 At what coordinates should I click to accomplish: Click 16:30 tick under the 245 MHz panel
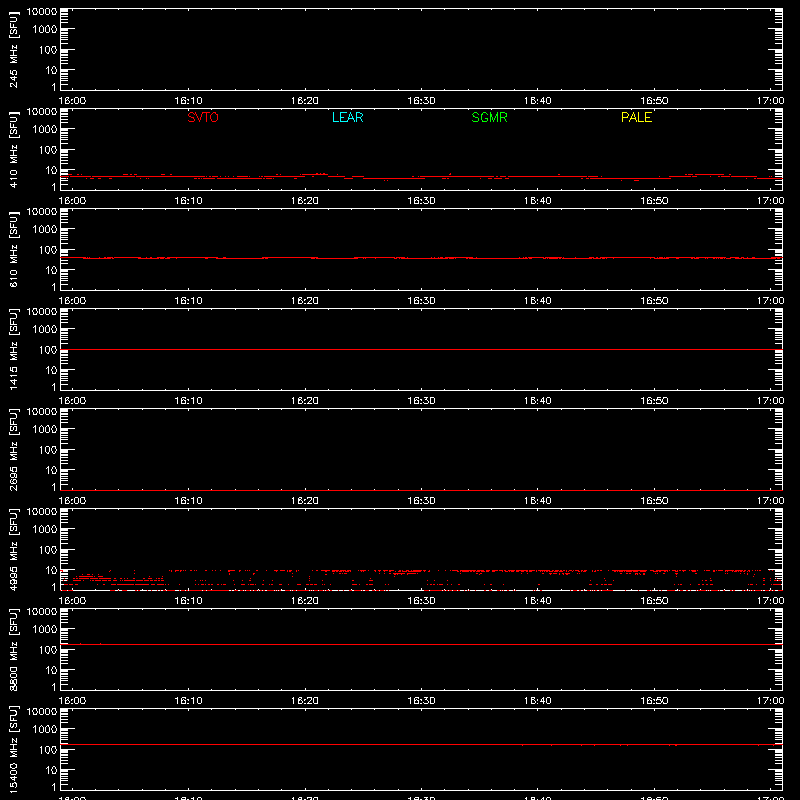point(421,101)
